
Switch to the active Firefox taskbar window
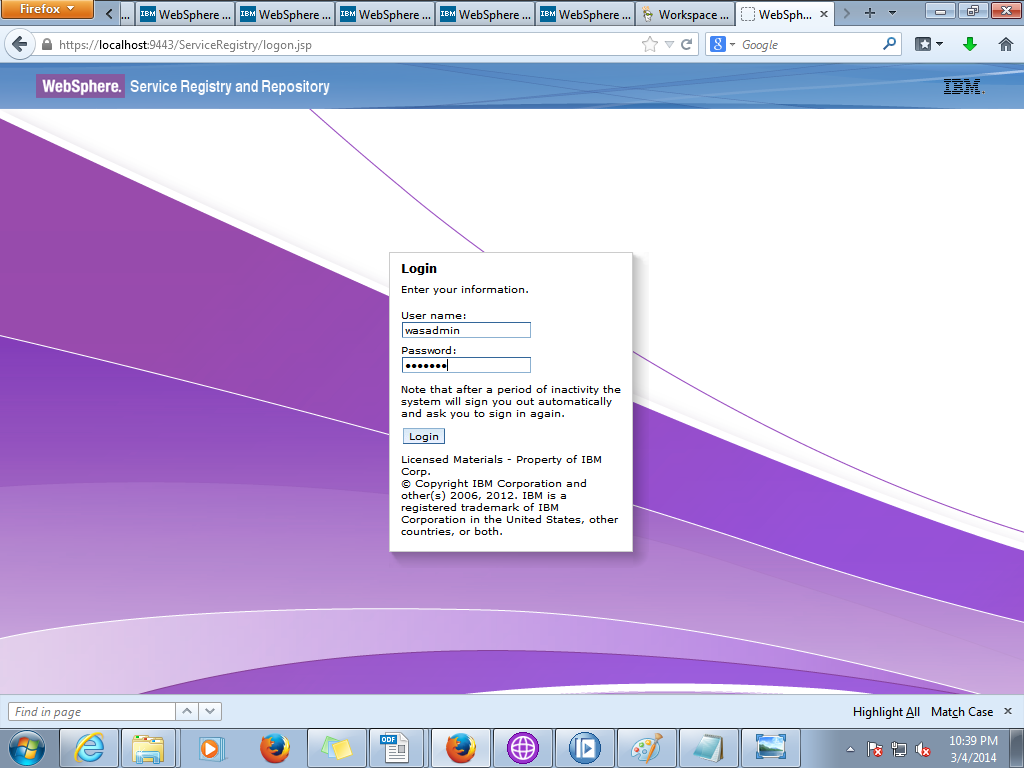[460, 748]
